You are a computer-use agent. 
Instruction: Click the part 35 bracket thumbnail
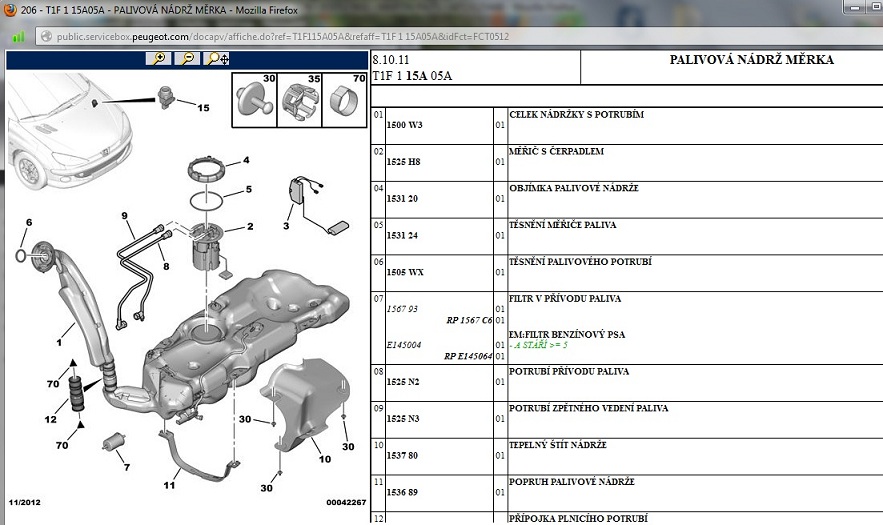[300, 100]
